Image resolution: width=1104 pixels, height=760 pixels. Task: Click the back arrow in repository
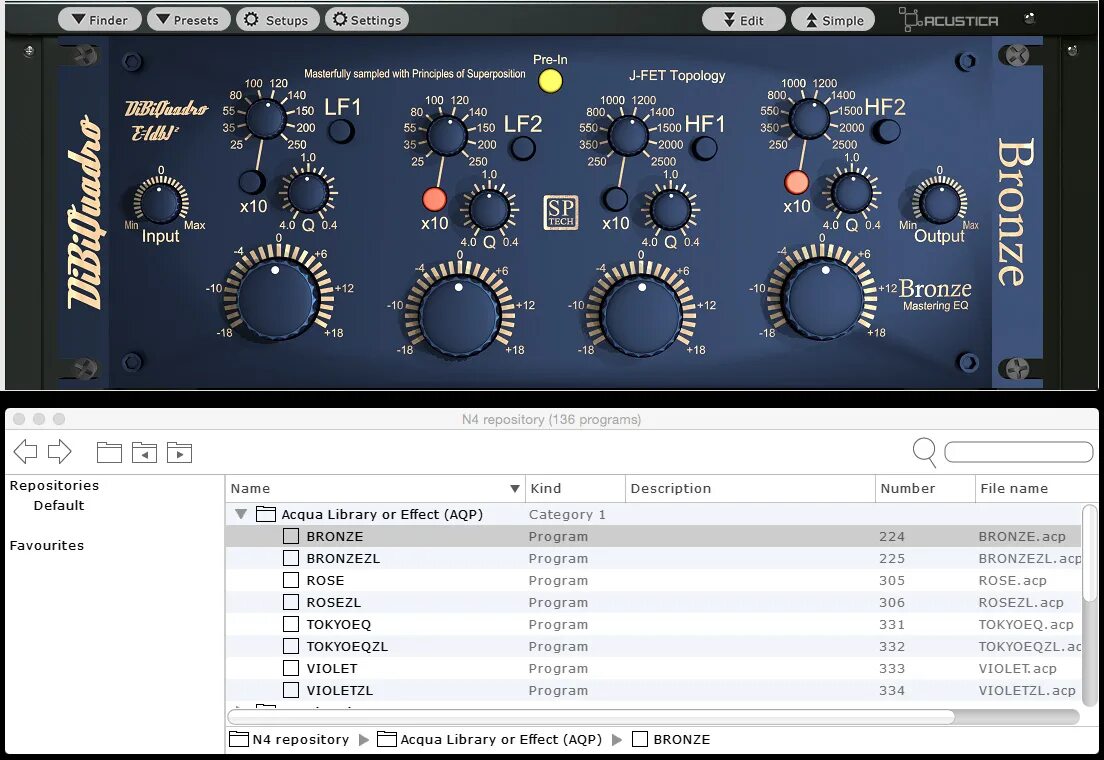(25, 451)
